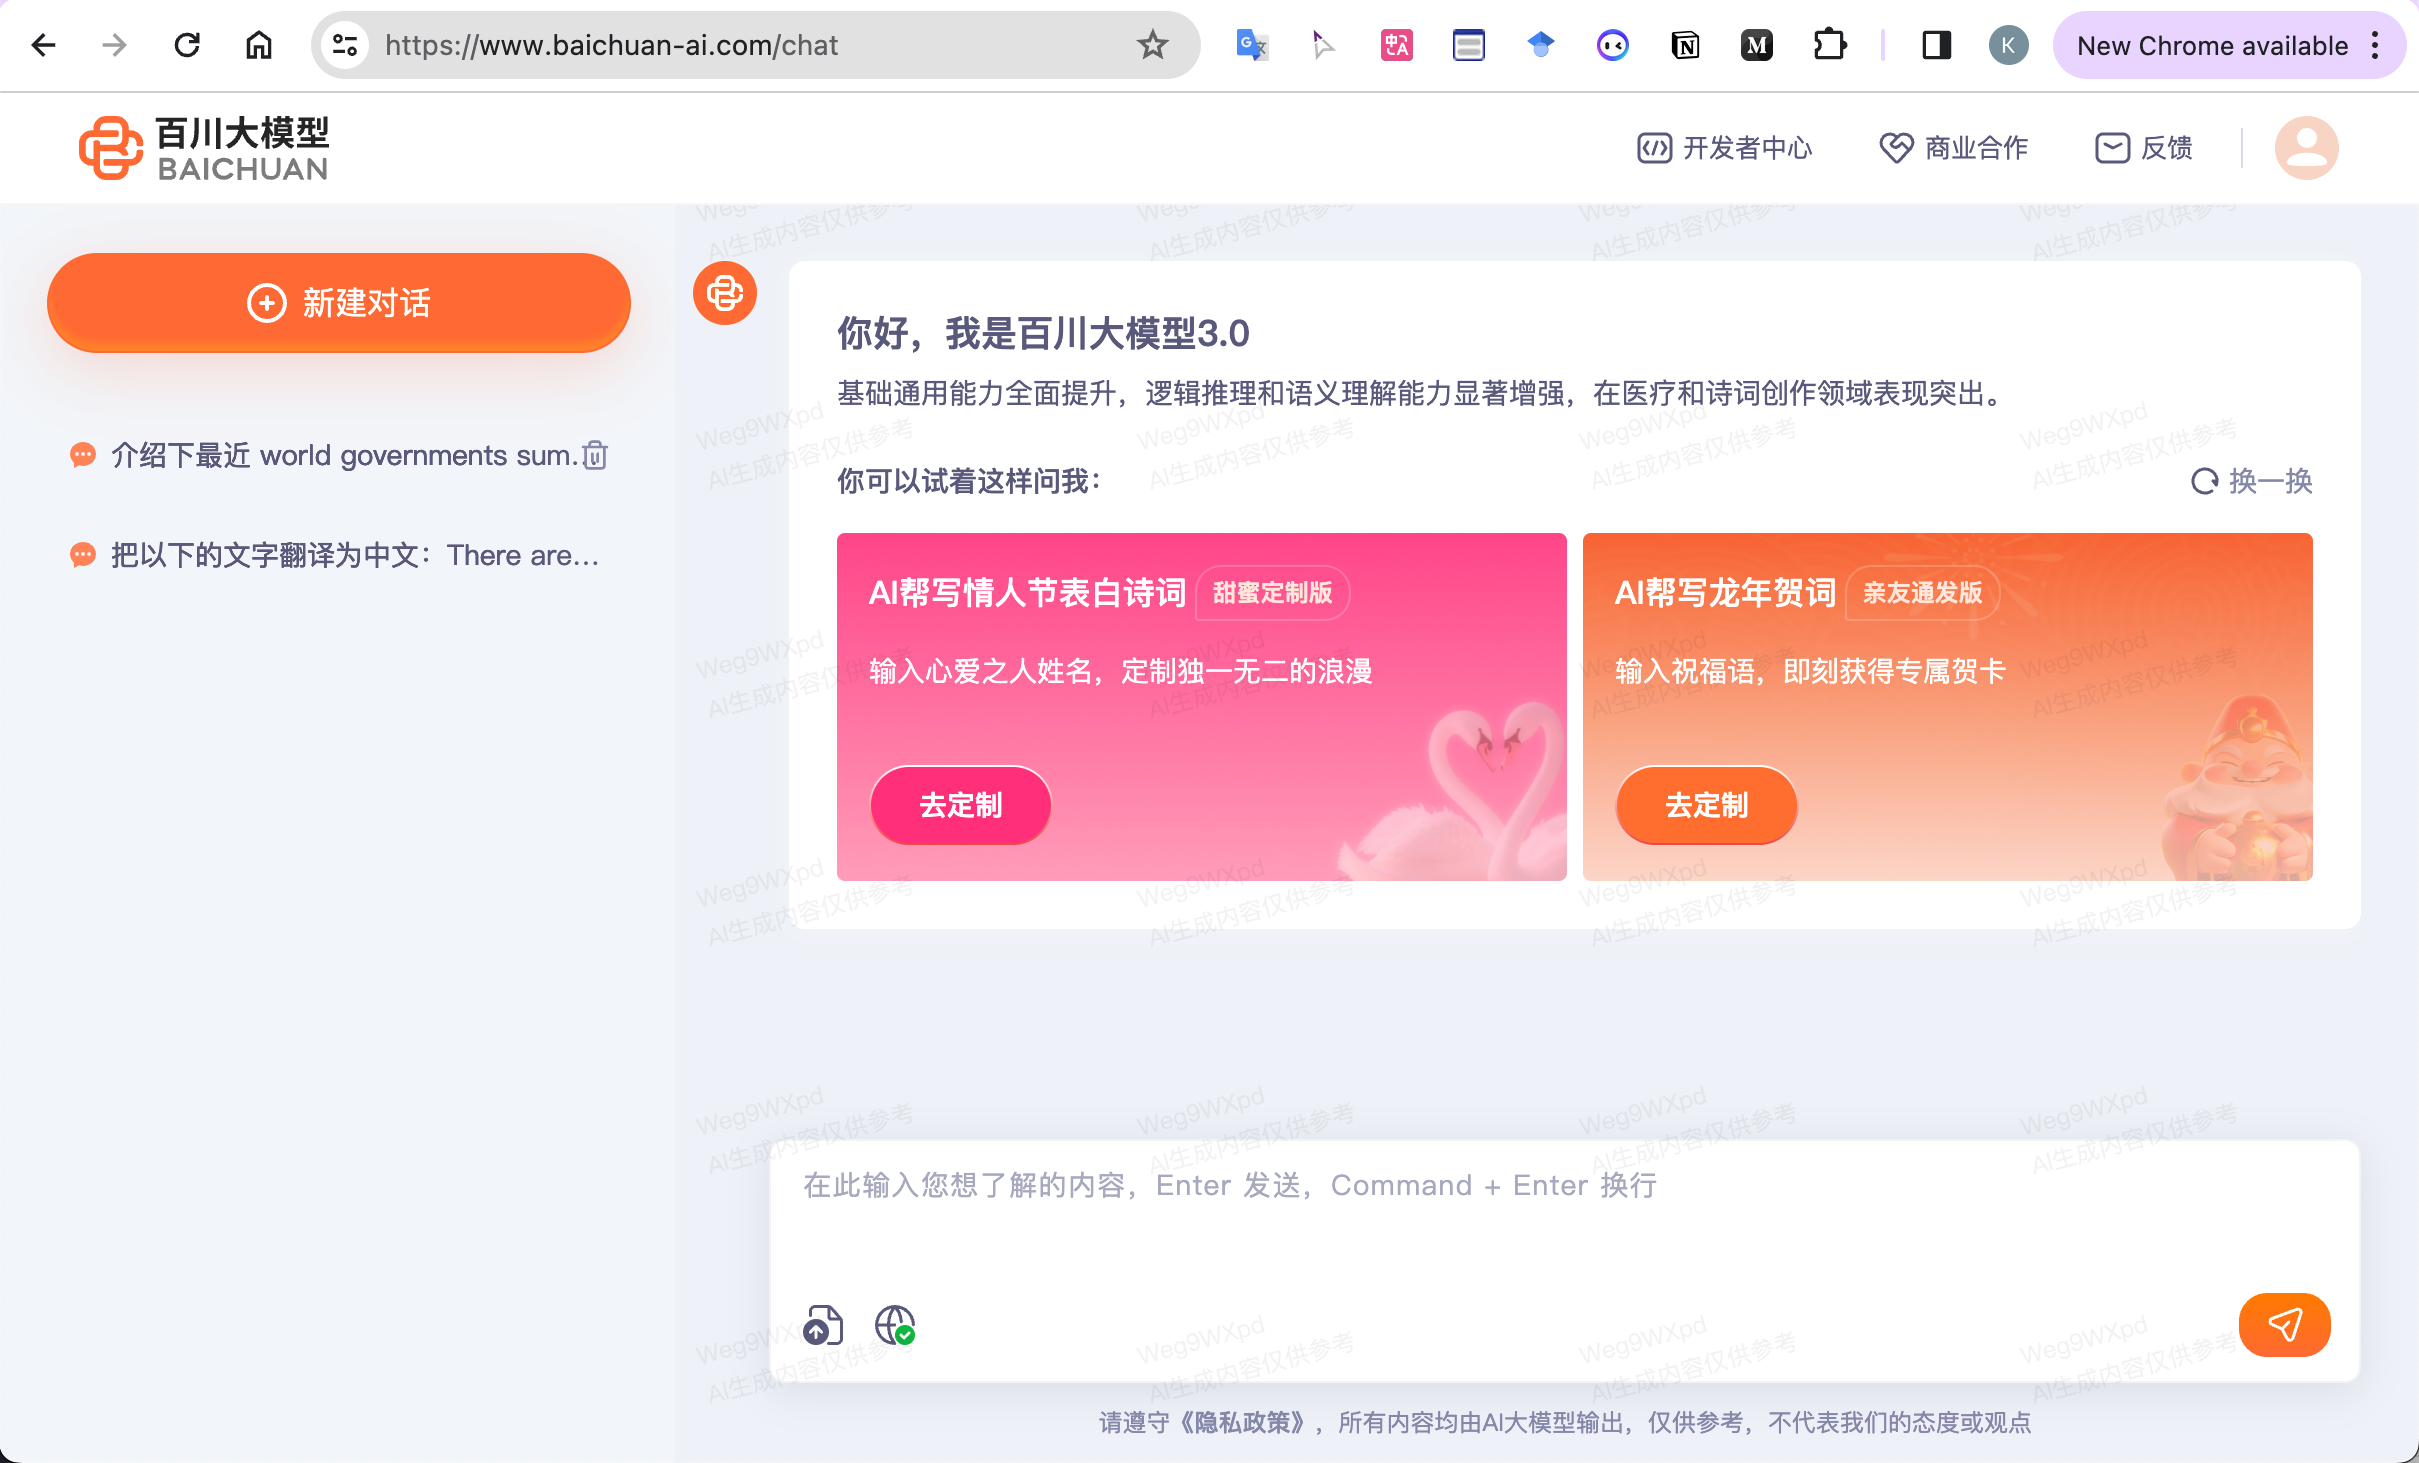2419x1463 pixels.
Task: Open the cursor pointer extension
Action: pos(1323,45)
